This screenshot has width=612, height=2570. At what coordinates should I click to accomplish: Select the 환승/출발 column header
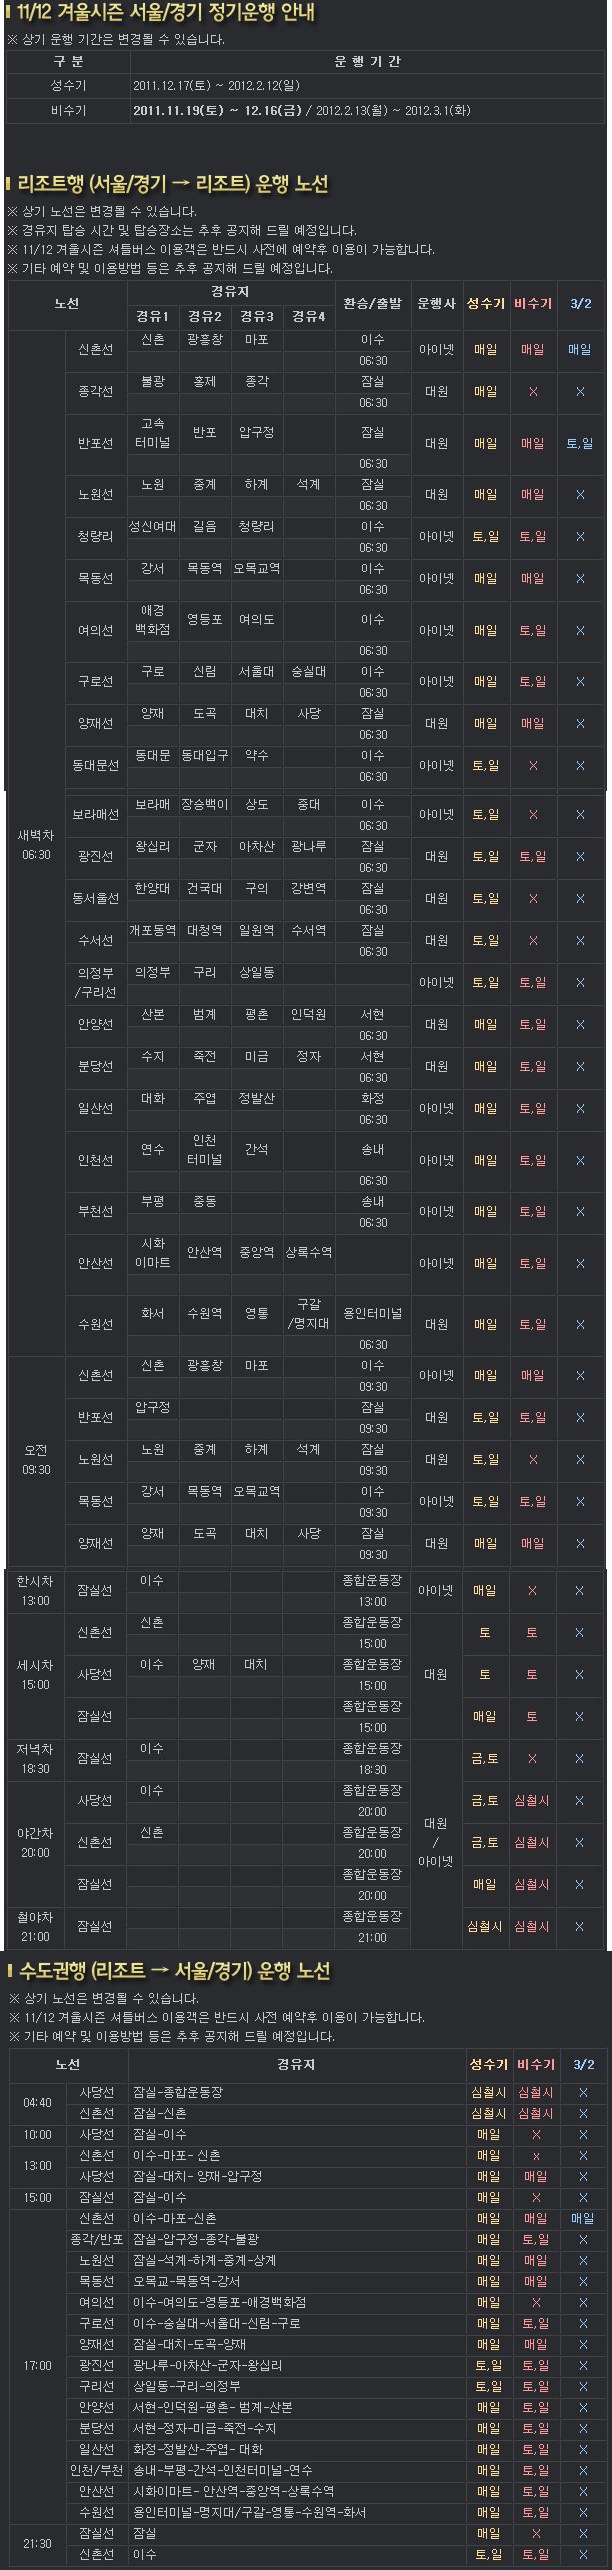pyautogui.click(x=373, y=303)
